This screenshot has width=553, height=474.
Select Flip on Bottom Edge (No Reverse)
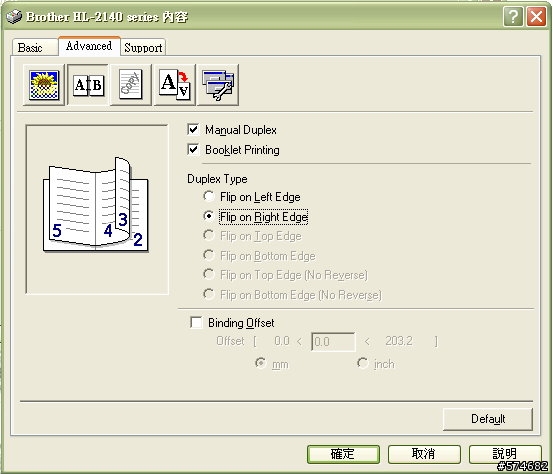pos(209,294)
